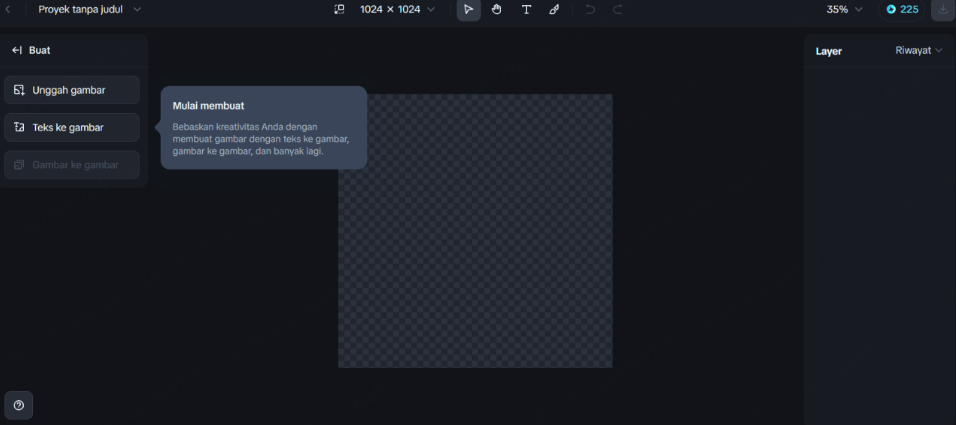Open the help question mark button
This screenshot has height=425, width=956.
[18, 405]
